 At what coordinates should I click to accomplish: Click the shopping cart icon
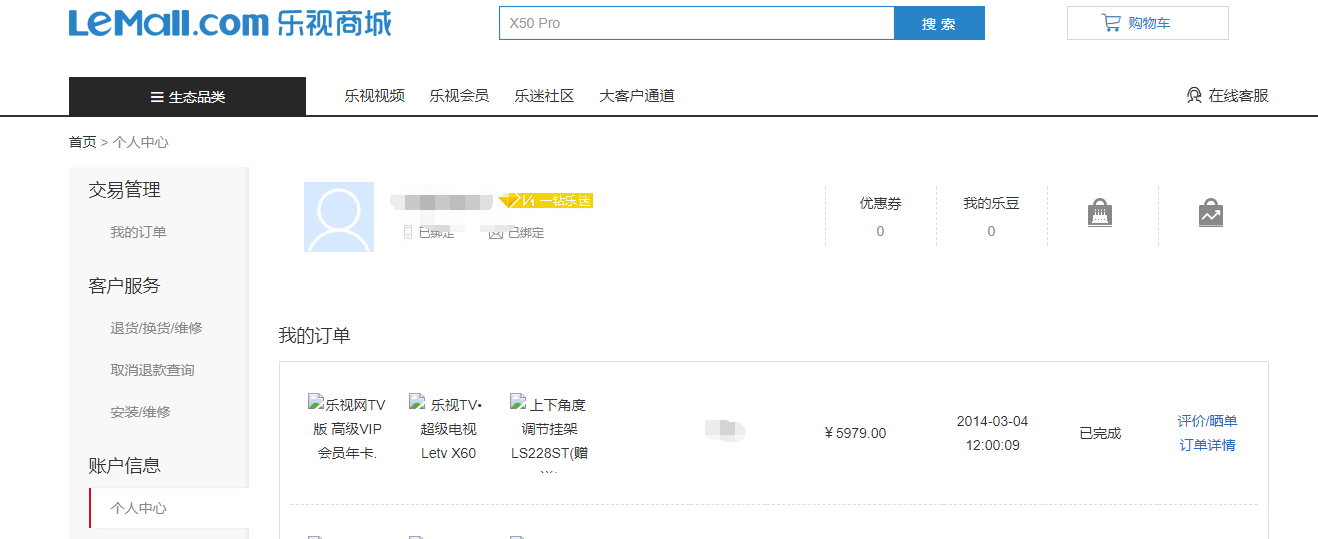coord(1111,22)
